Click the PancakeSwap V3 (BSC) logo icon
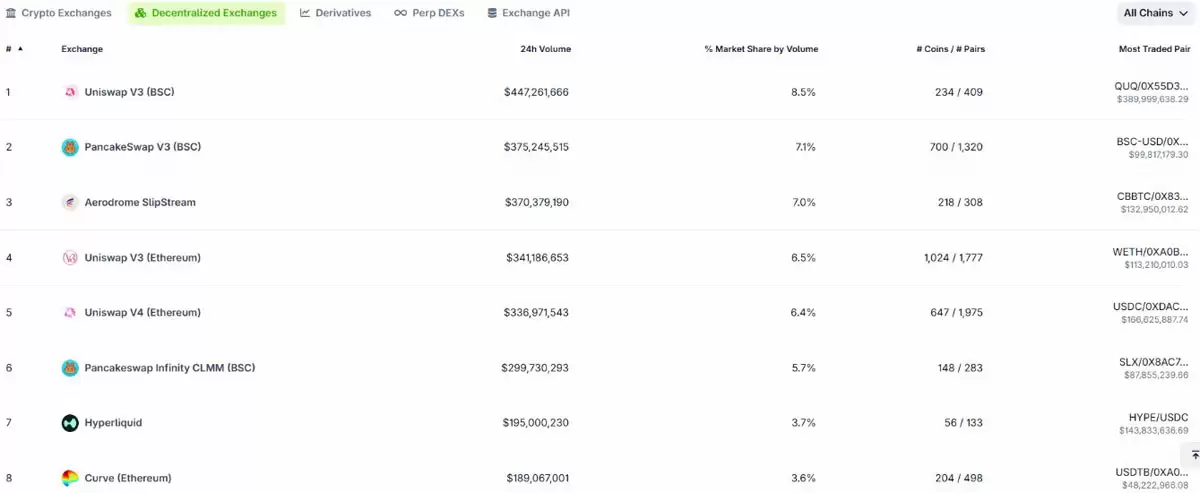This screenshot has width=1200, height=493. click(x=70, y=147)
